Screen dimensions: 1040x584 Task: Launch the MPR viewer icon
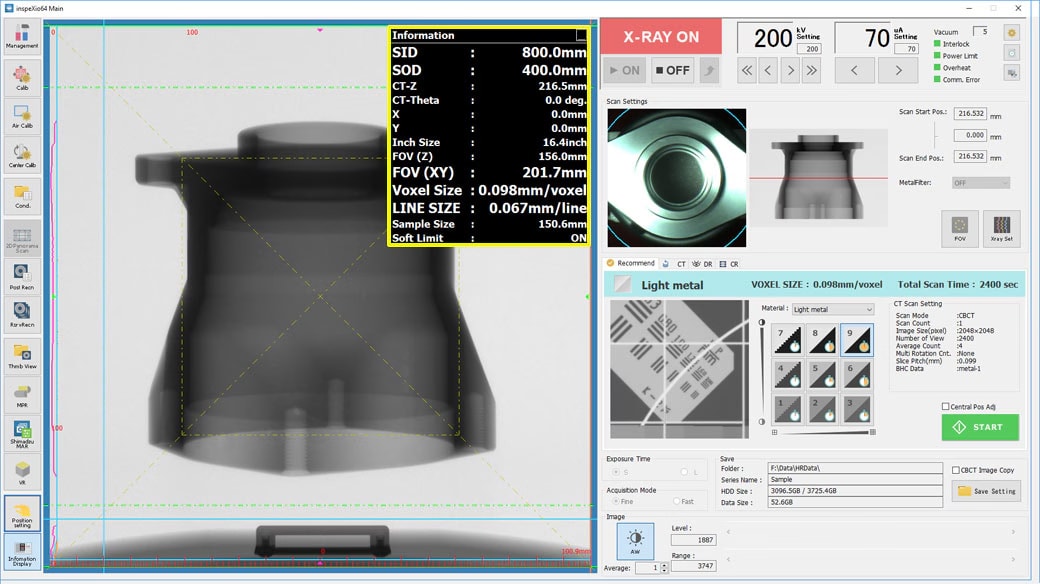point(22,395)
